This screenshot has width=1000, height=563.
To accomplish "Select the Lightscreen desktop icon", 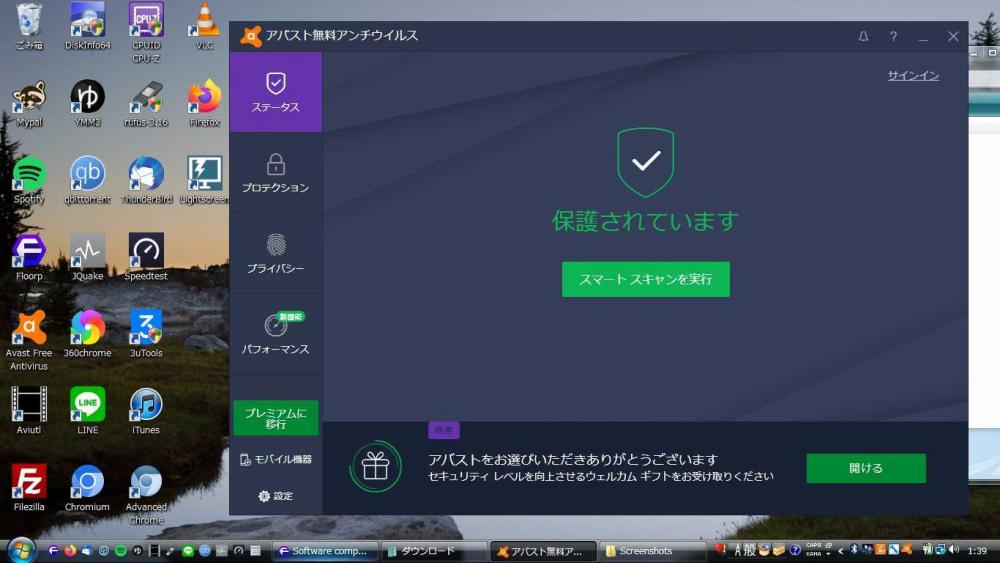I will pos(204,180).
